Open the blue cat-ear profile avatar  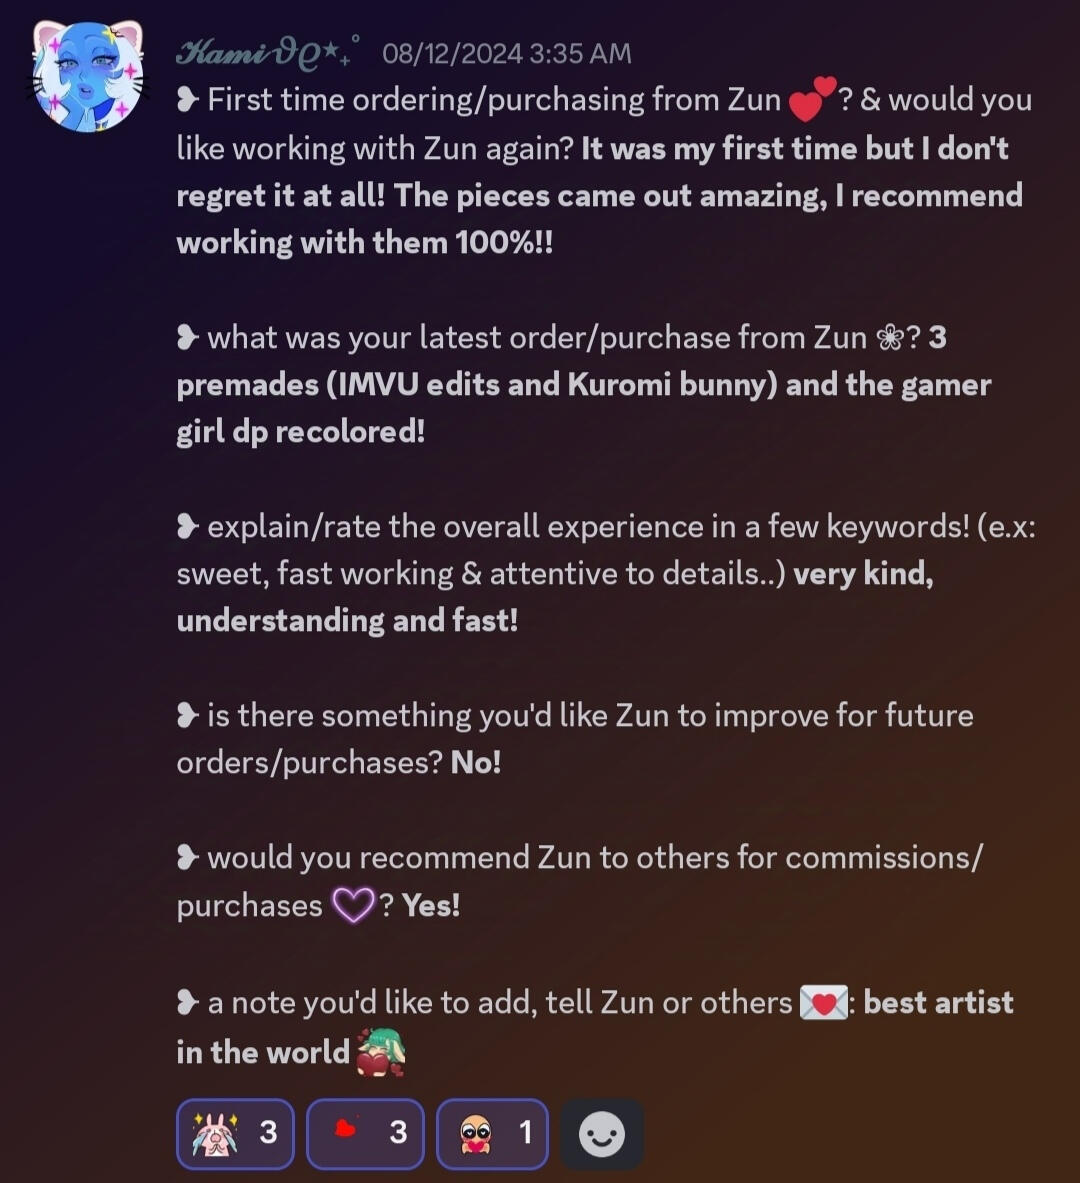click(88, 76)
